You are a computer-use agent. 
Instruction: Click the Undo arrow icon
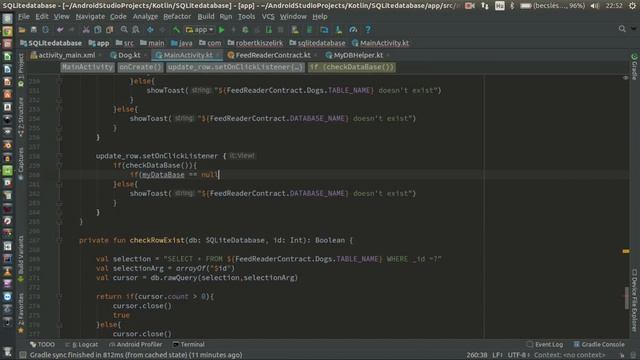pos(60,30)
